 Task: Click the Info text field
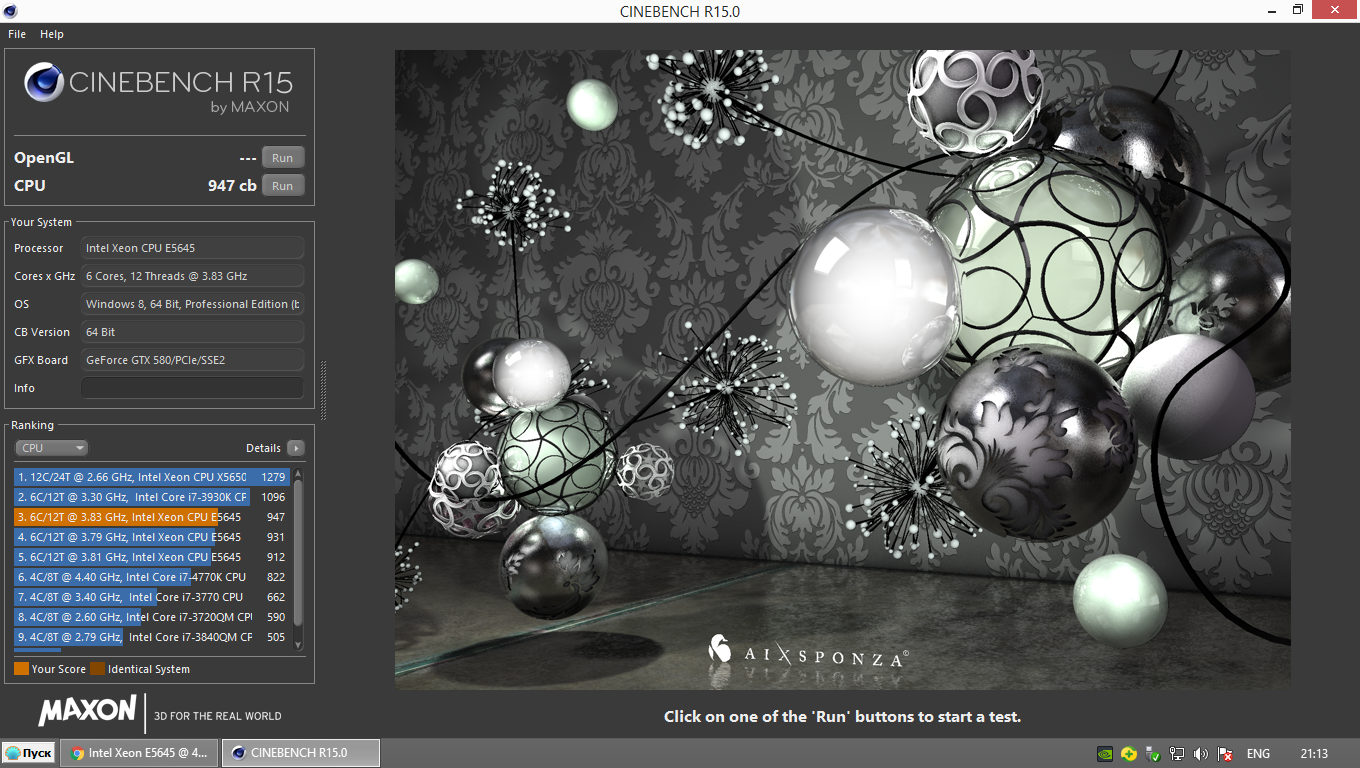click(x=192, y=388)
